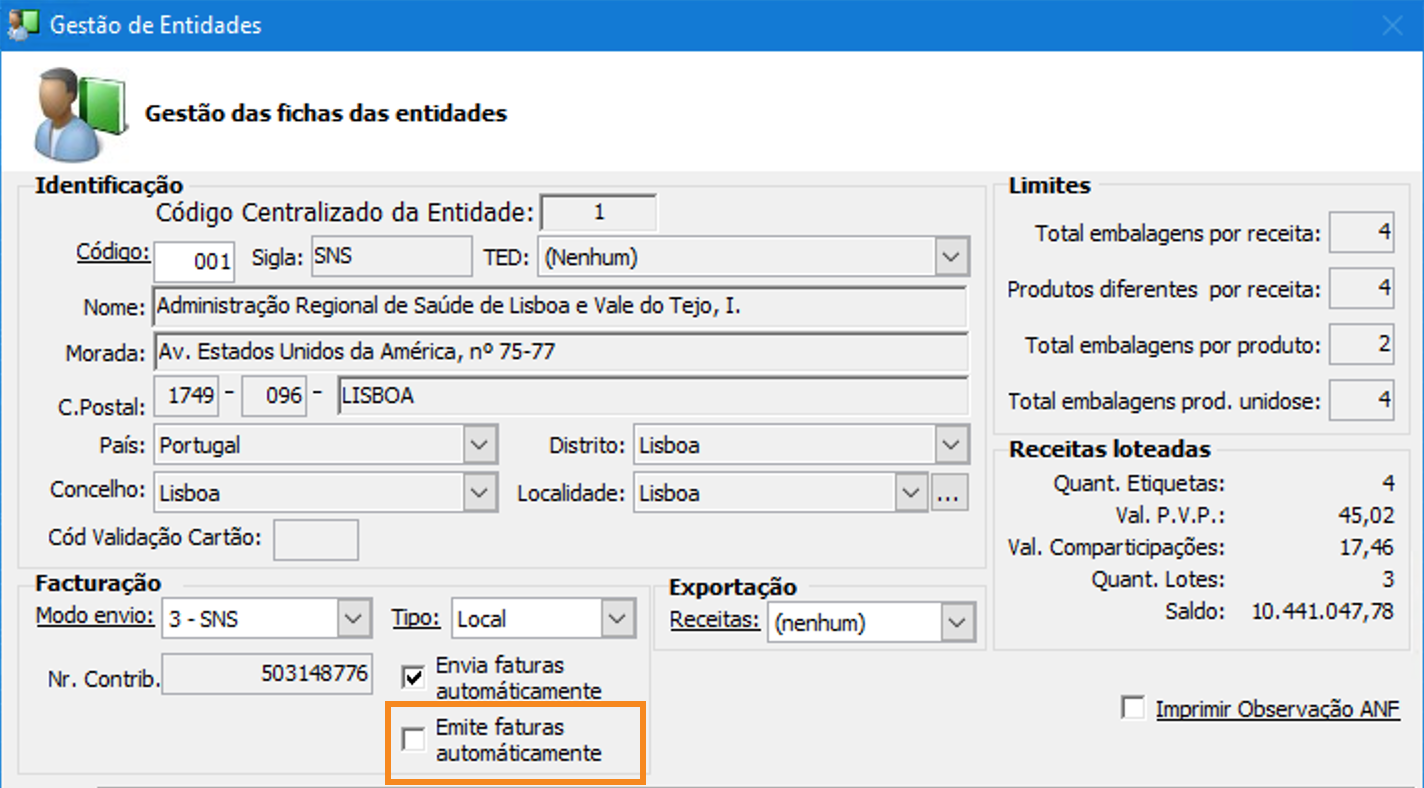Image resolution: width=1424 pixels, height=788 pixels.
Task: Click the Código underlined label
Action: pos(113,251)
